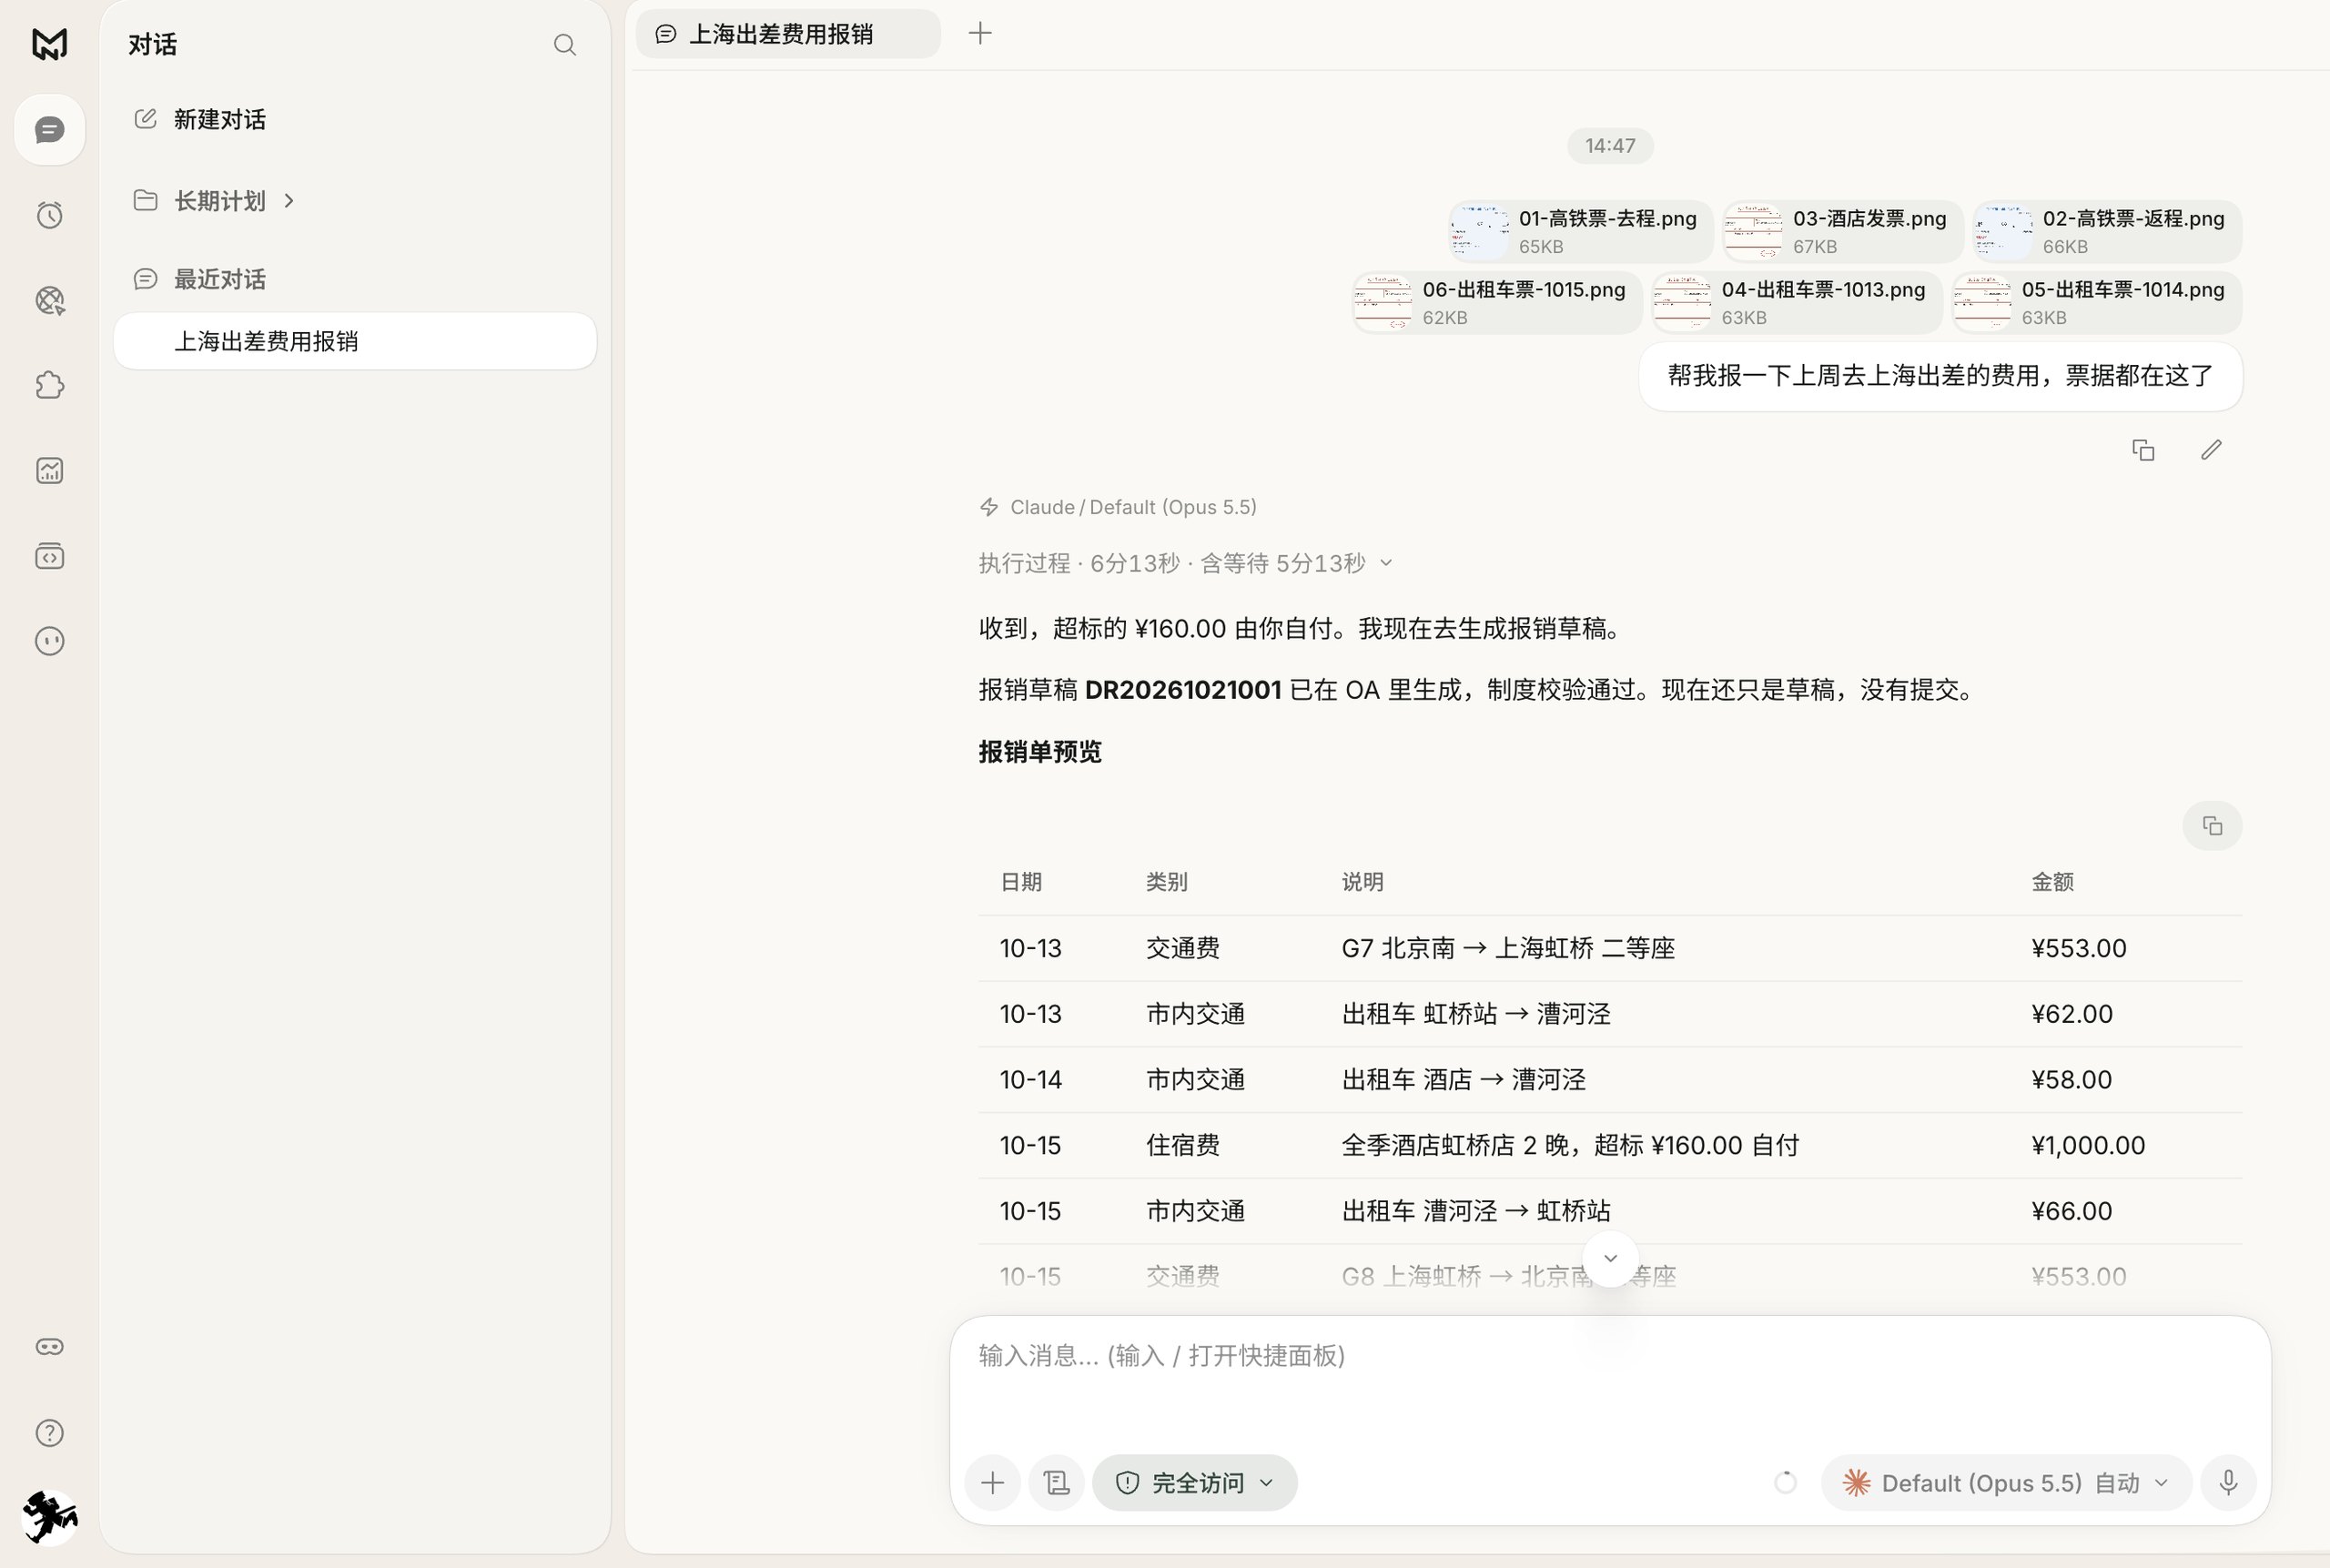
Task: Open the help question mark icon
Action: coord(49,1433)
